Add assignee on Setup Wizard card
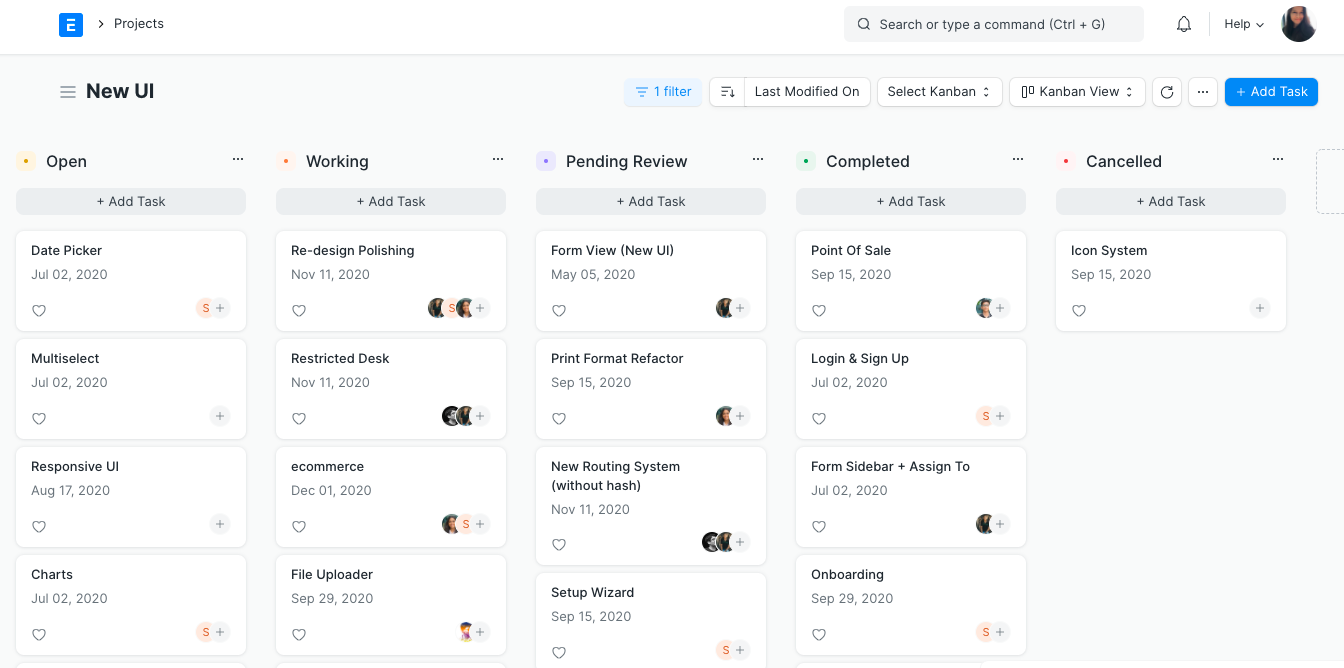The image size is (1344, 668). 740,650
